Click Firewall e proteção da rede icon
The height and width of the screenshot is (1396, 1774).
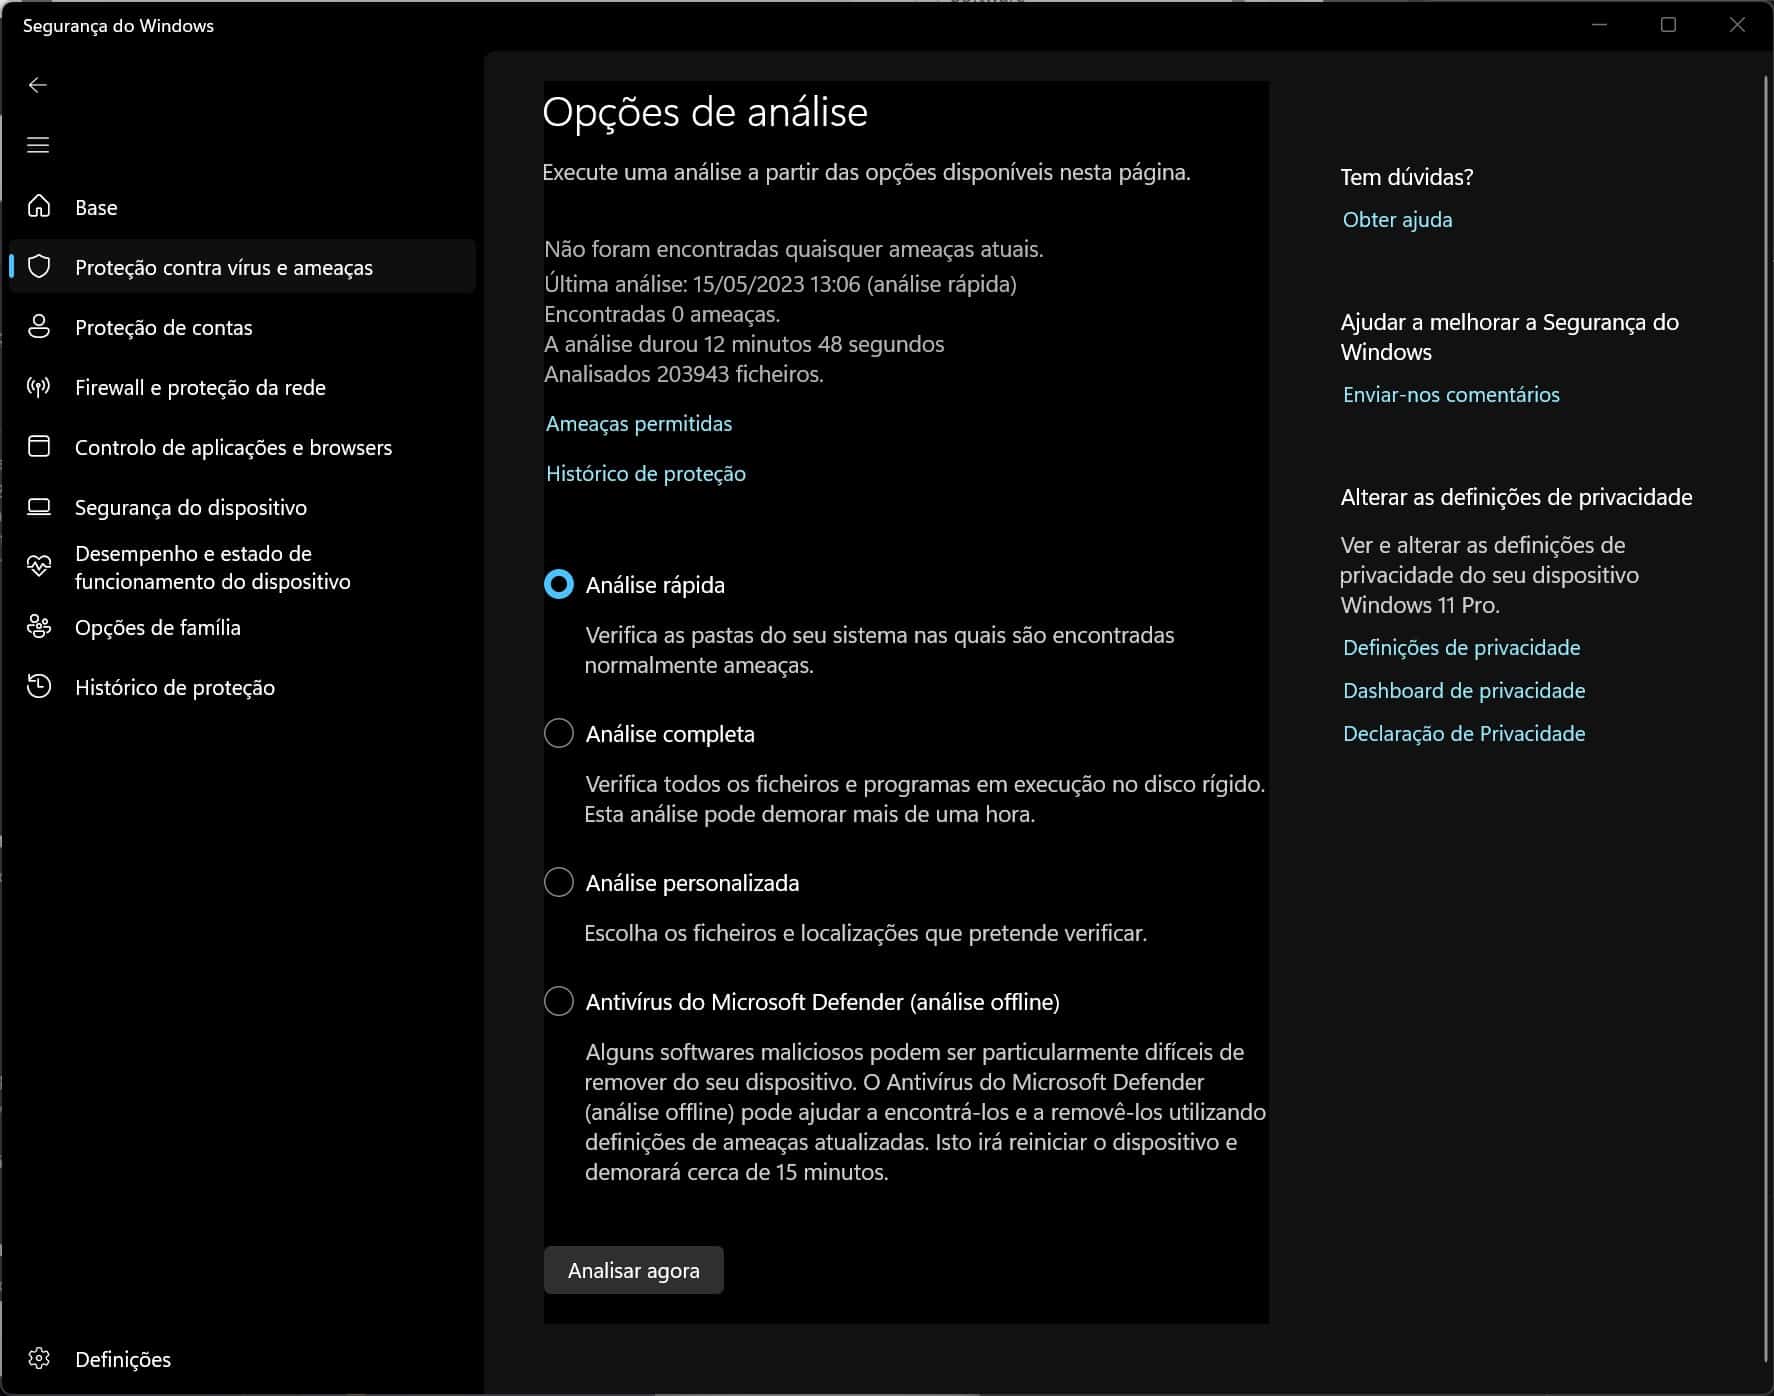[x=39, y=387]
